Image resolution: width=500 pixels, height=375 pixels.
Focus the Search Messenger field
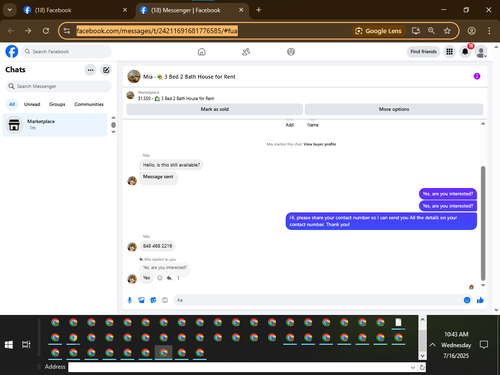pyautogui.click(x=58, y=86)
